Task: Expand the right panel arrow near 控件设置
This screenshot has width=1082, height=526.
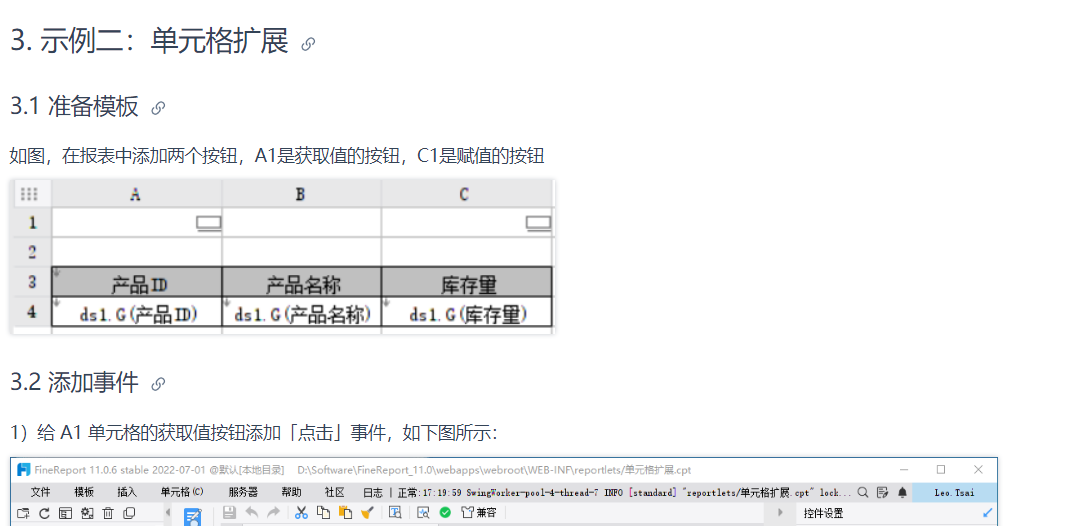Action: point(781,513)
